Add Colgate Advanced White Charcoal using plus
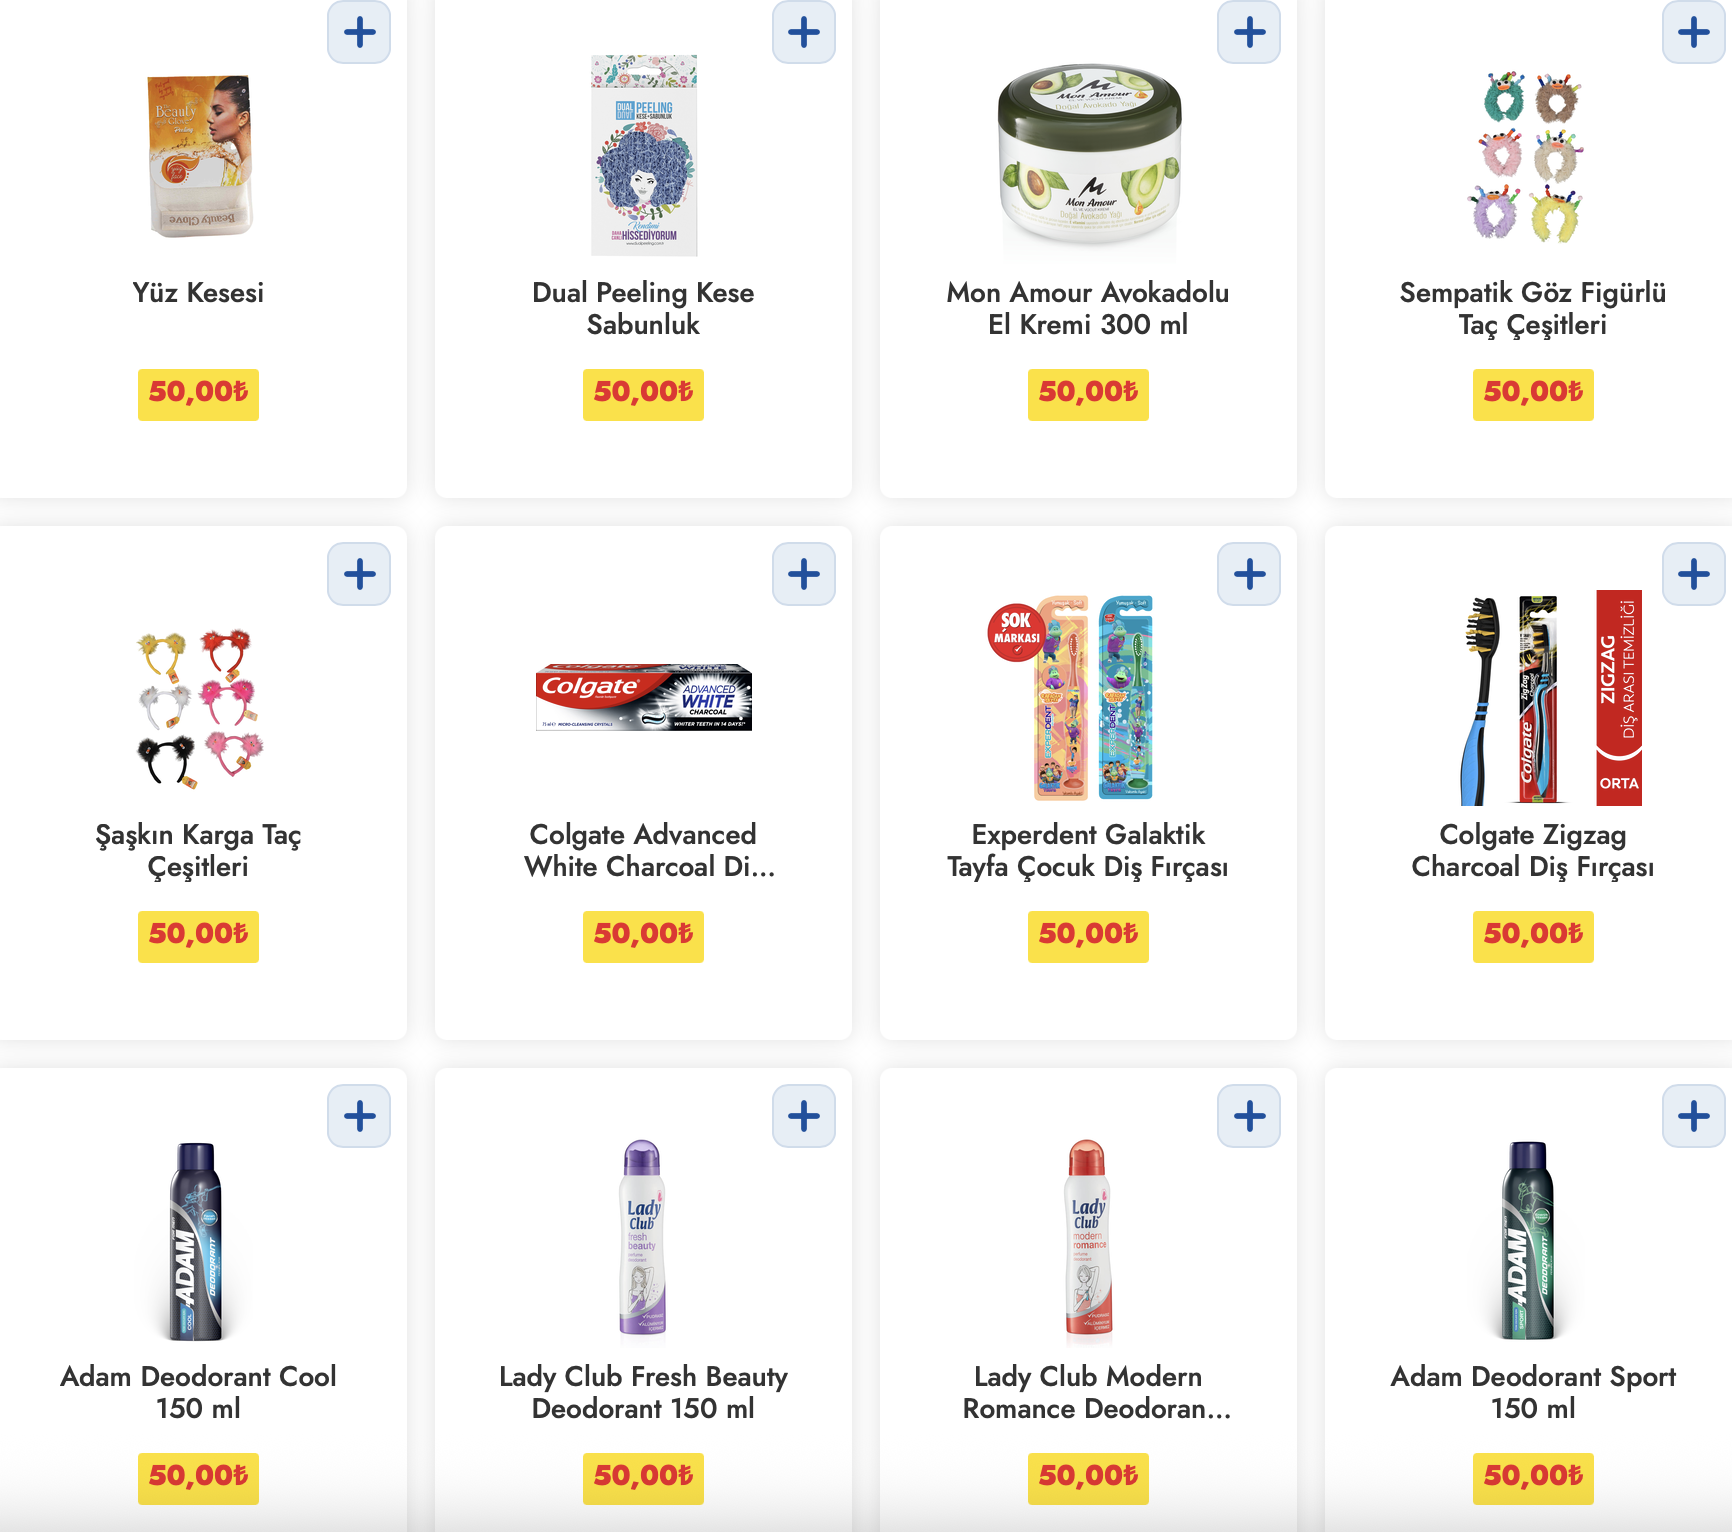 (x=804, y=574)
